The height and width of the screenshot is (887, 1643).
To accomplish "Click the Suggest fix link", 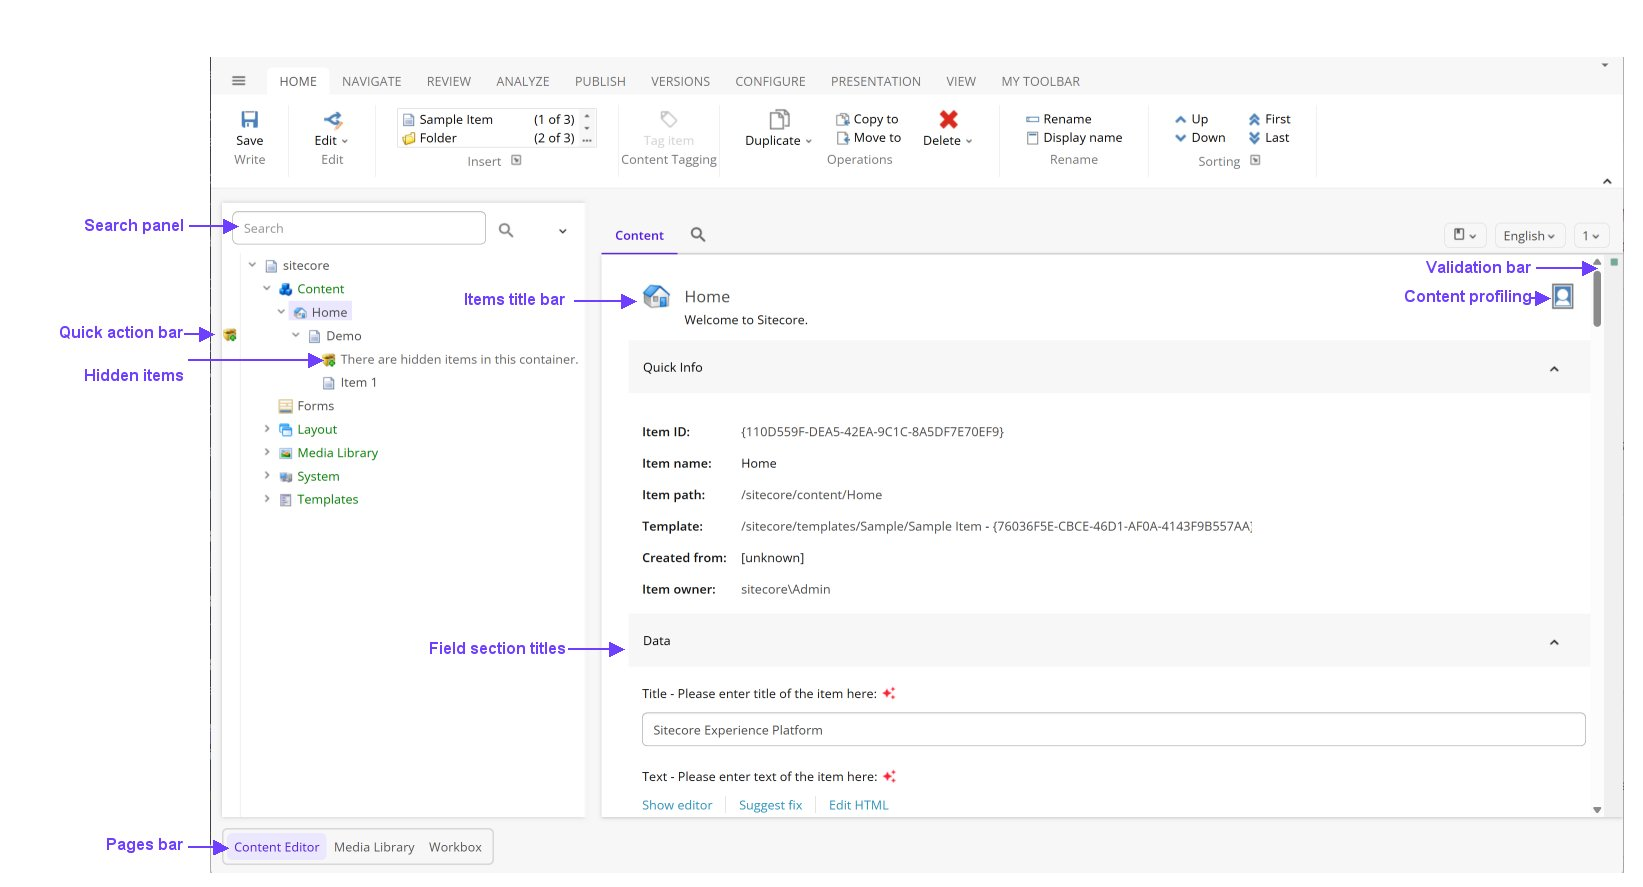I will pos(770,805).
